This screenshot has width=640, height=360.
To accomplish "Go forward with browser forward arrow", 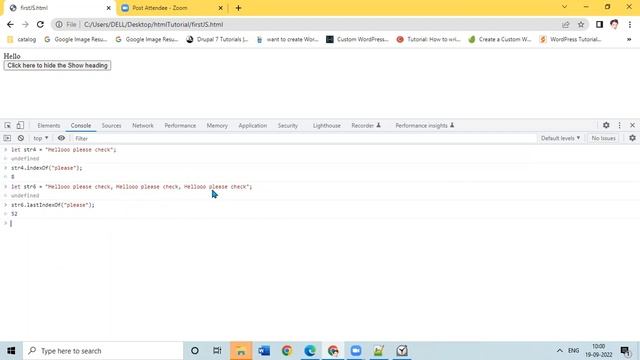I will tap(25, 24).
